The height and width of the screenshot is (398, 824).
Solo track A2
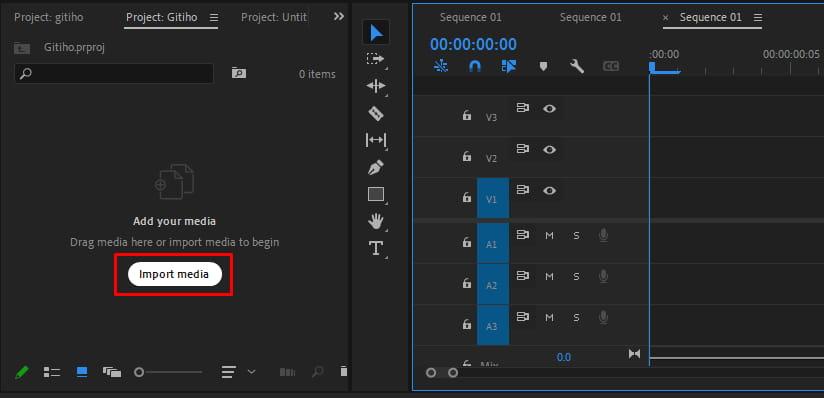click(x=576, y=277)
